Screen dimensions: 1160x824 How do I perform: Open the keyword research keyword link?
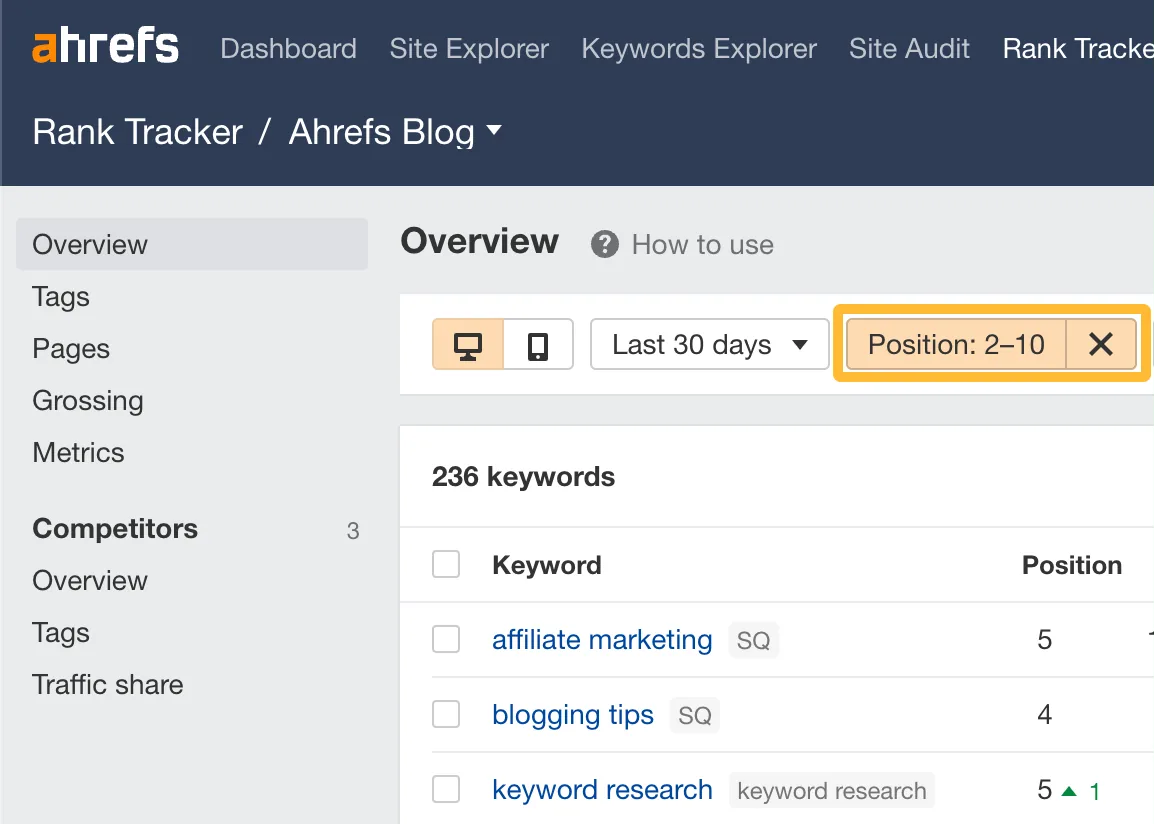[x=602, y=789]
